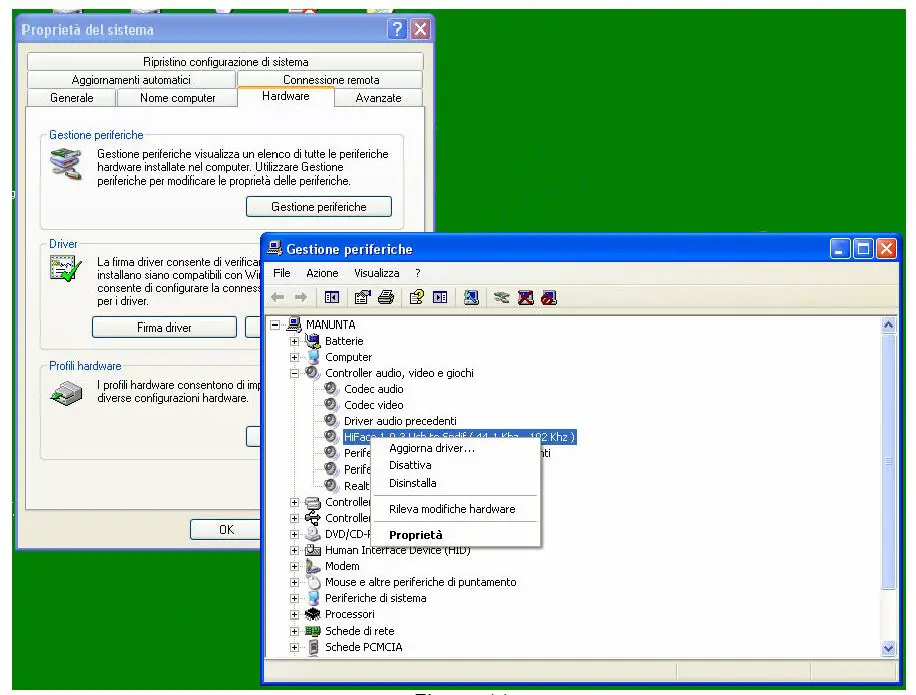Choose Rileva modifiche hardware in context menu
916x695 pixels.
pos(454,509)
